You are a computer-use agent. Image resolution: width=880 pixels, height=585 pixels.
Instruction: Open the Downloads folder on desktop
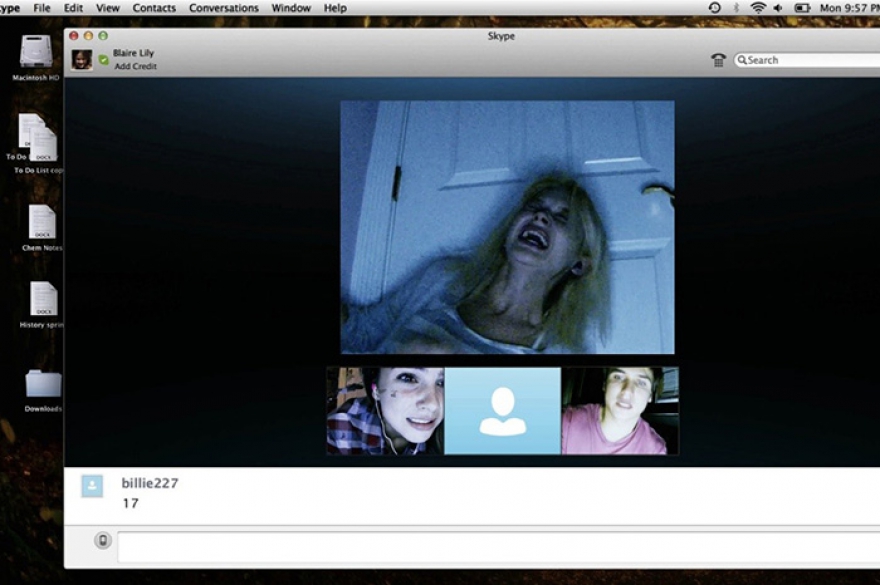tap(43, 383)
